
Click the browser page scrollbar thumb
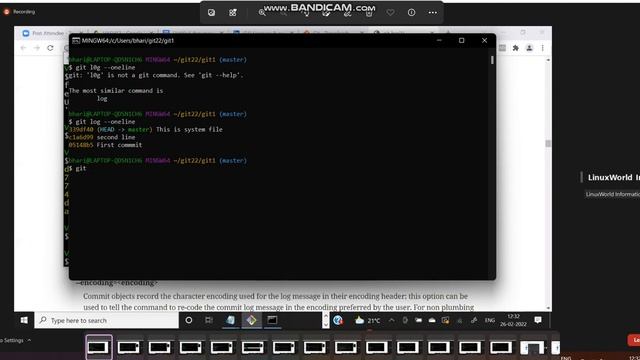click(548, 144)
